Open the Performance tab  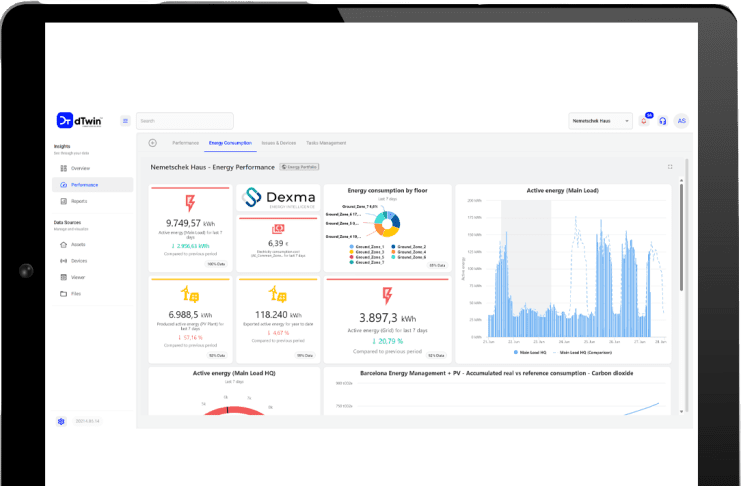pyautogui.click(x=186, y=143)
